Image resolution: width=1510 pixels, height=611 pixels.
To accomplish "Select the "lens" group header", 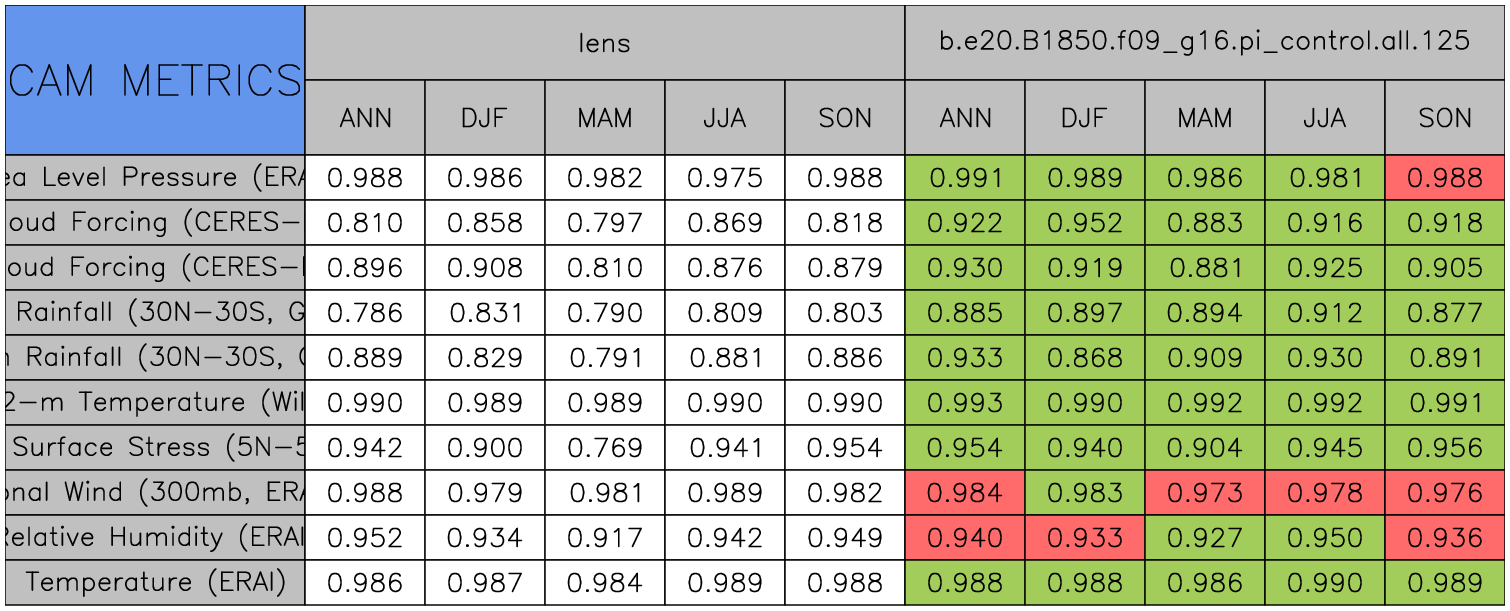I will 604,43.
